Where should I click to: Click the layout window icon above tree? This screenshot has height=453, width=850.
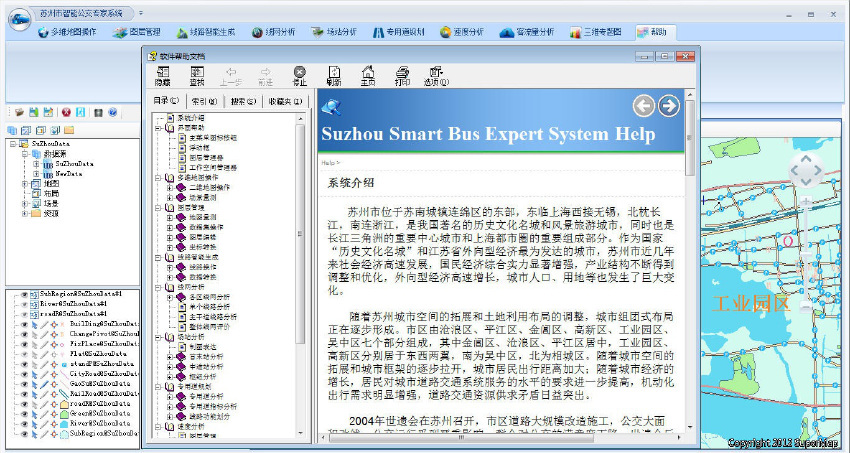pyautogui.click(x=41, y=130)
